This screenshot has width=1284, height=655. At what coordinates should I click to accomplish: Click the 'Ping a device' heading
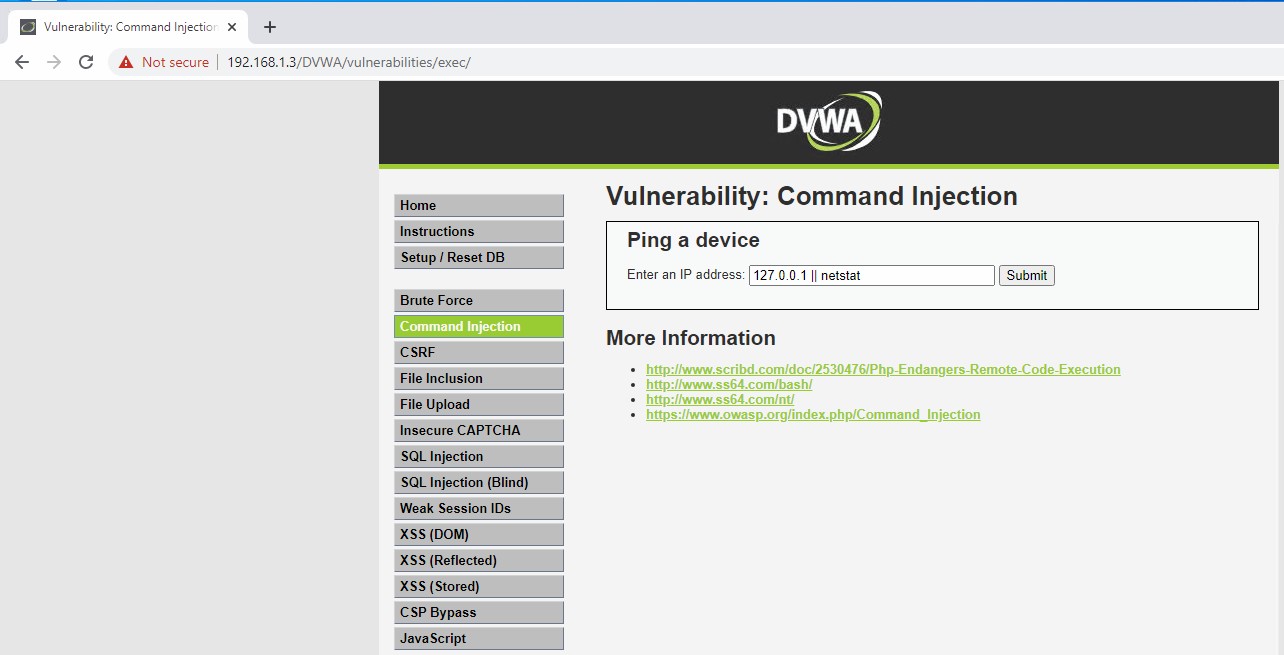point(693,240)
